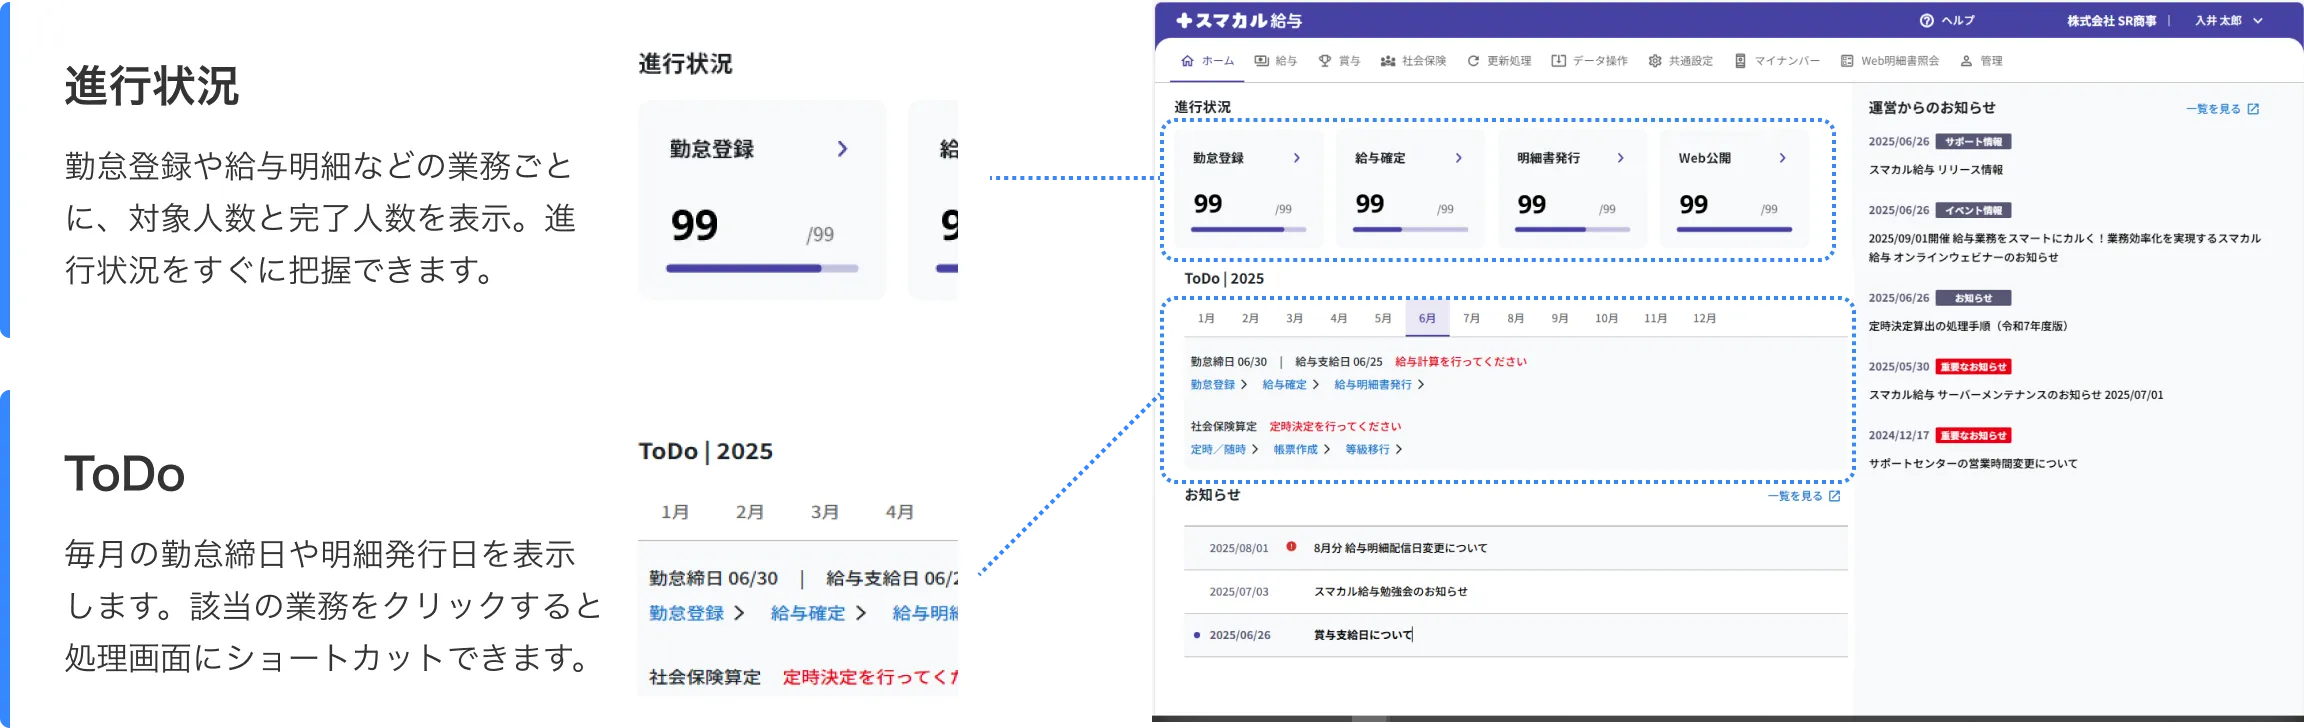The width and height of the screenshot is (2304, 728).
Task: Open notice 賞与支給日について
Action: pos(1363,635)
